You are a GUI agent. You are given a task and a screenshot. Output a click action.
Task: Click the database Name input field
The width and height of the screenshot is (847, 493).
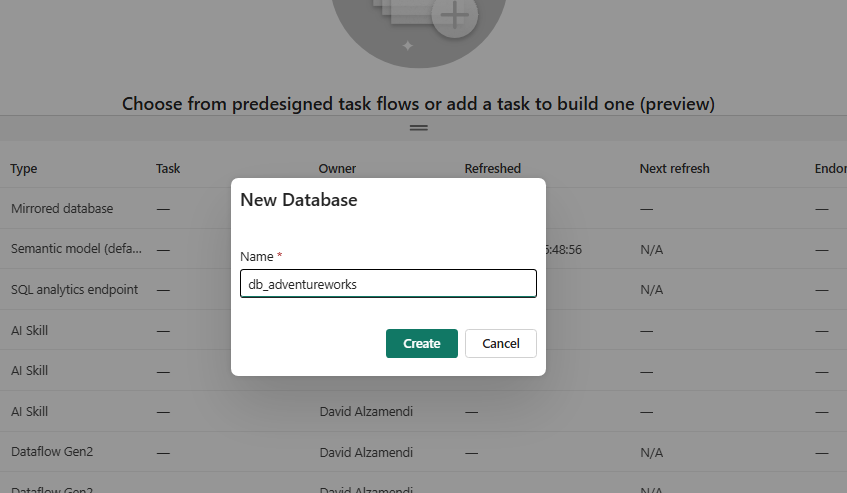(388, 283)
